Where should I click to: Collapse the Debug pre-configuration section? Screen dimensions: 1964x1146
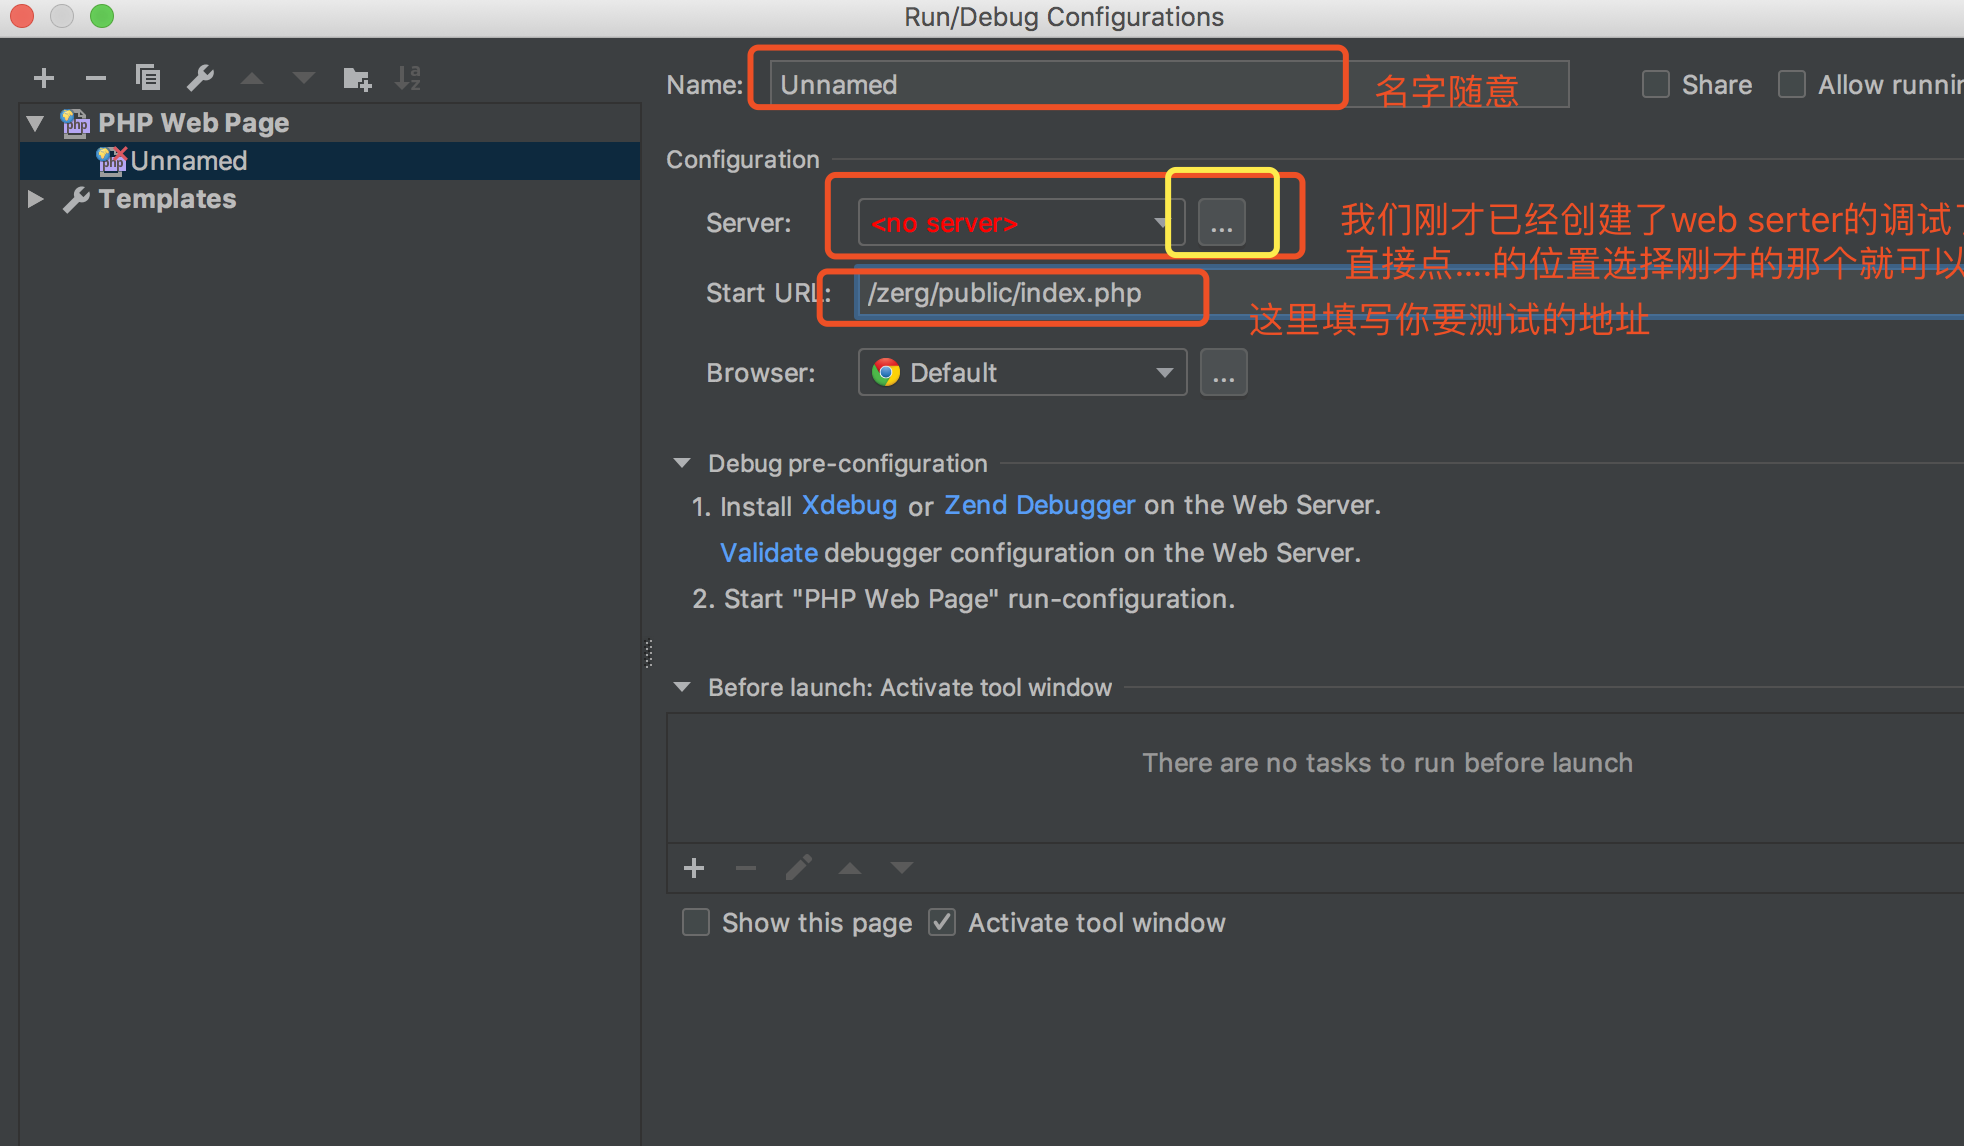click(x=682, y=463)
